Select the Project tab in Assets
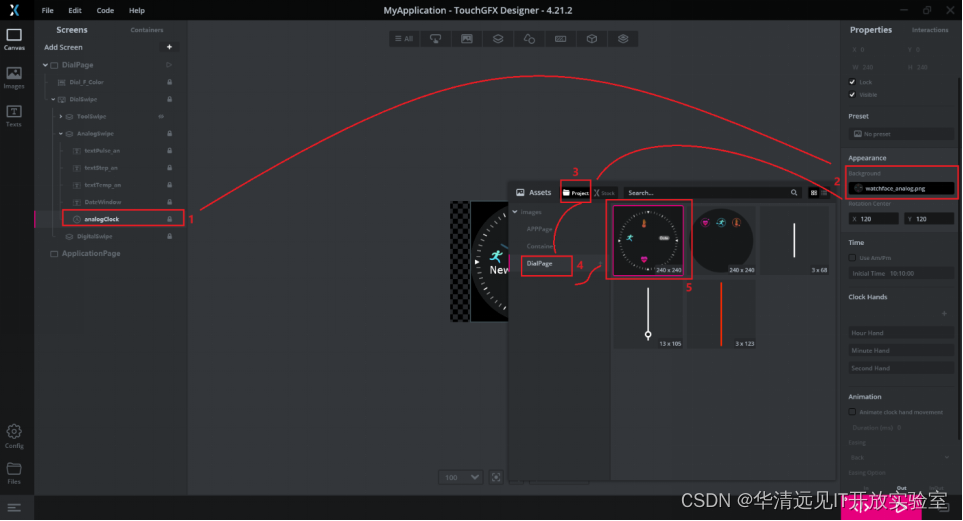 575,193
